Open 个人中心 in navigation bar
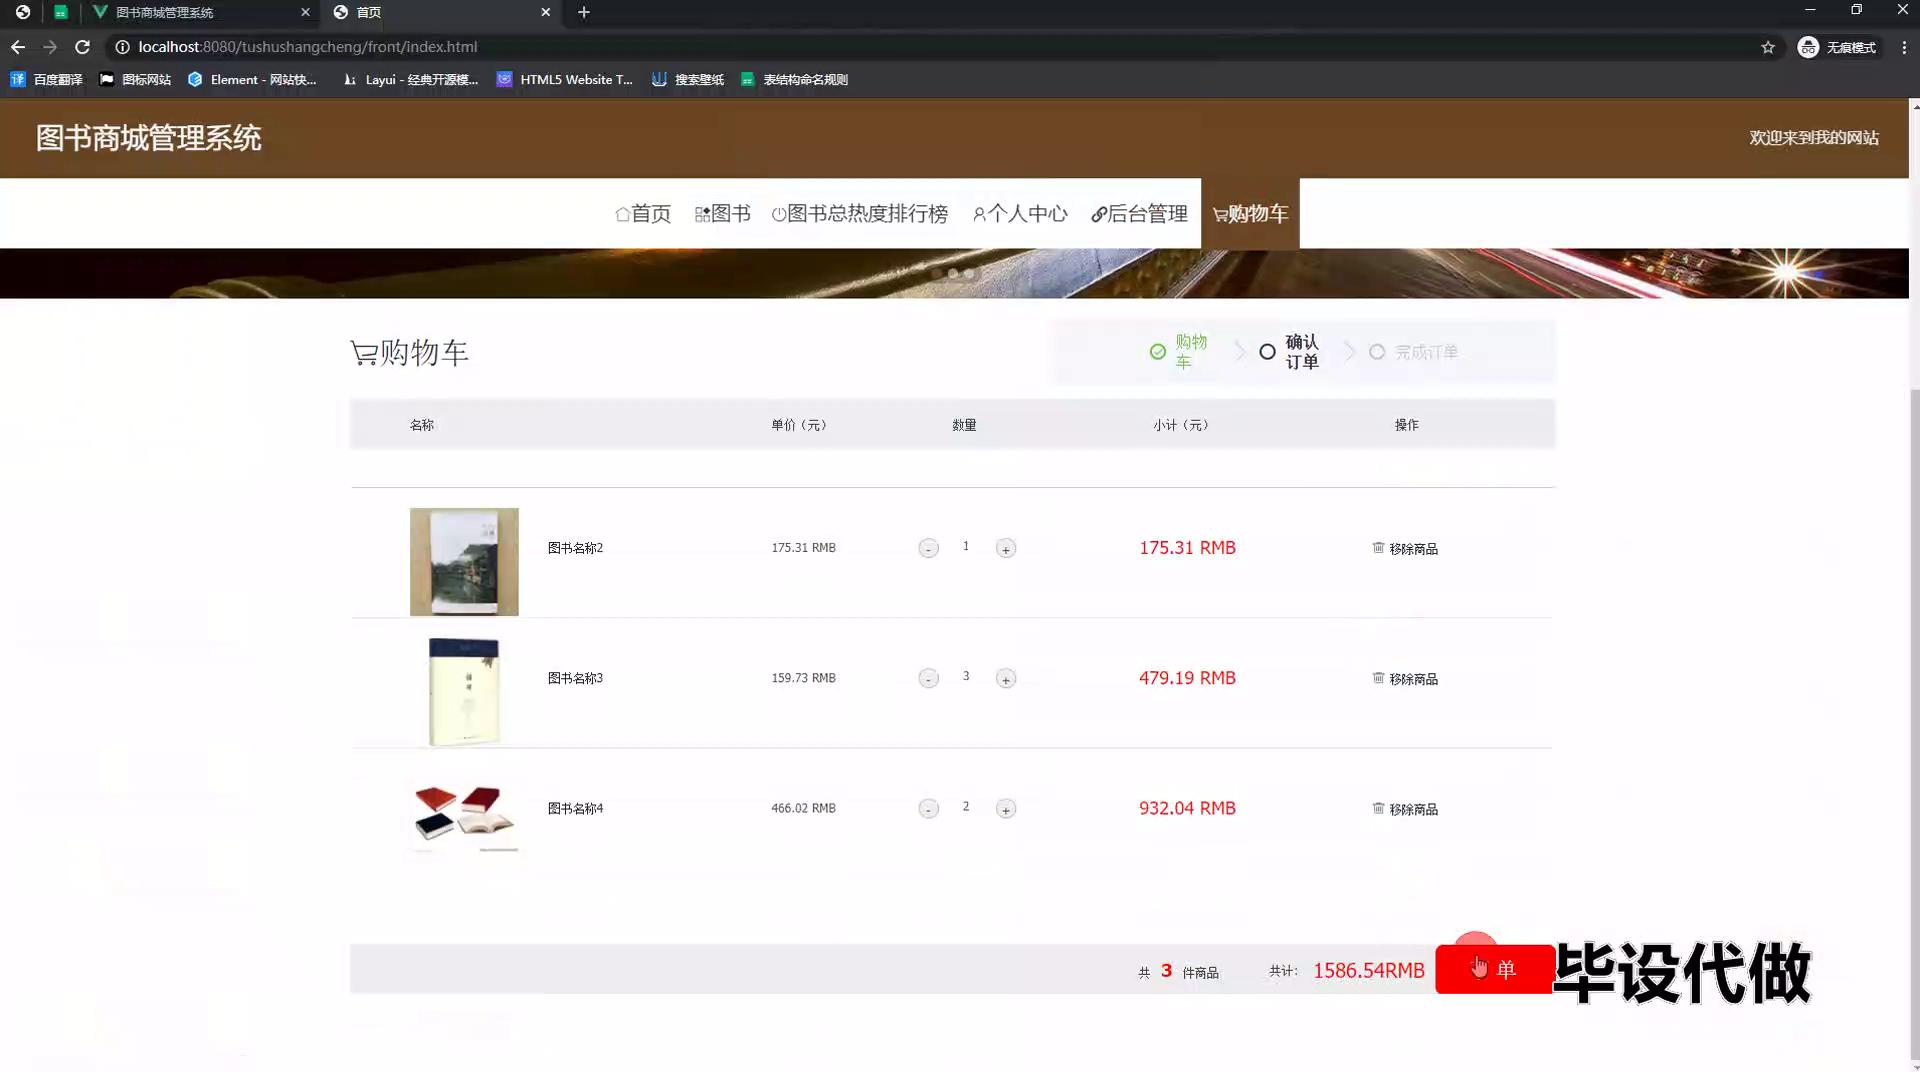The width and height of the screenshot is (1920, 1072). click(1020, 214)
